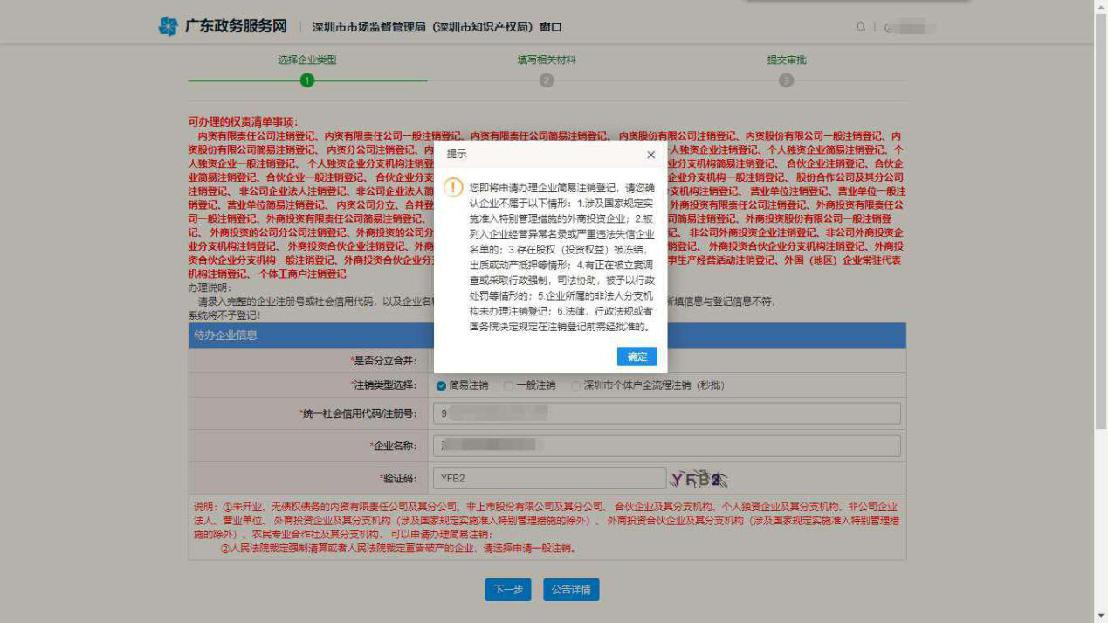Close the 提示 dialog with the X
This screenshot has height=623, width=1108.
[651, 155]
